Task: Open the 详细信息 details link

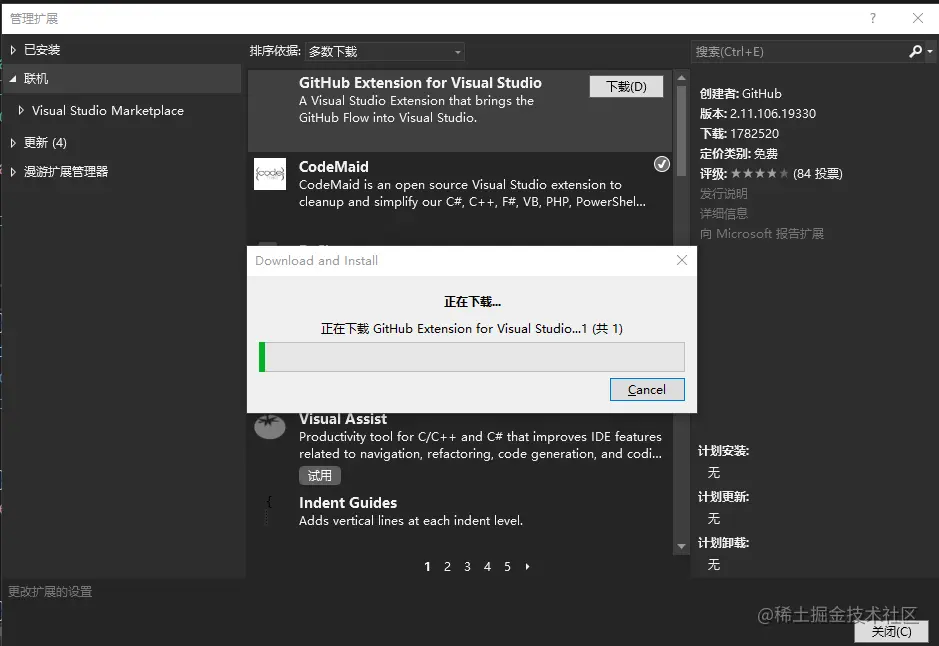Action: tap(723, 213)
